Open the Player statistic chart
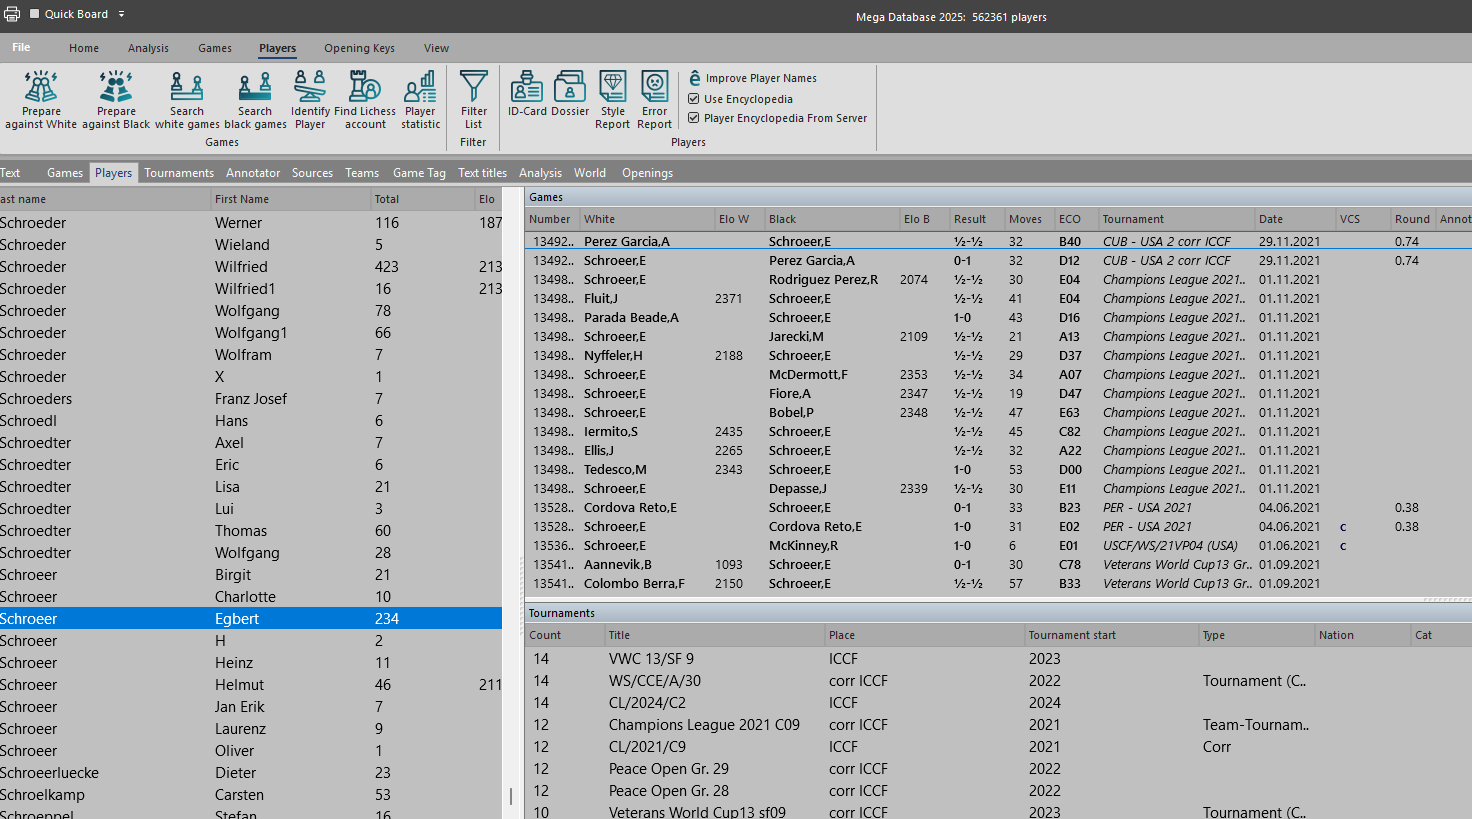Image resolution: width=1472 pixels, height=819 pixels. coord(421,99)
